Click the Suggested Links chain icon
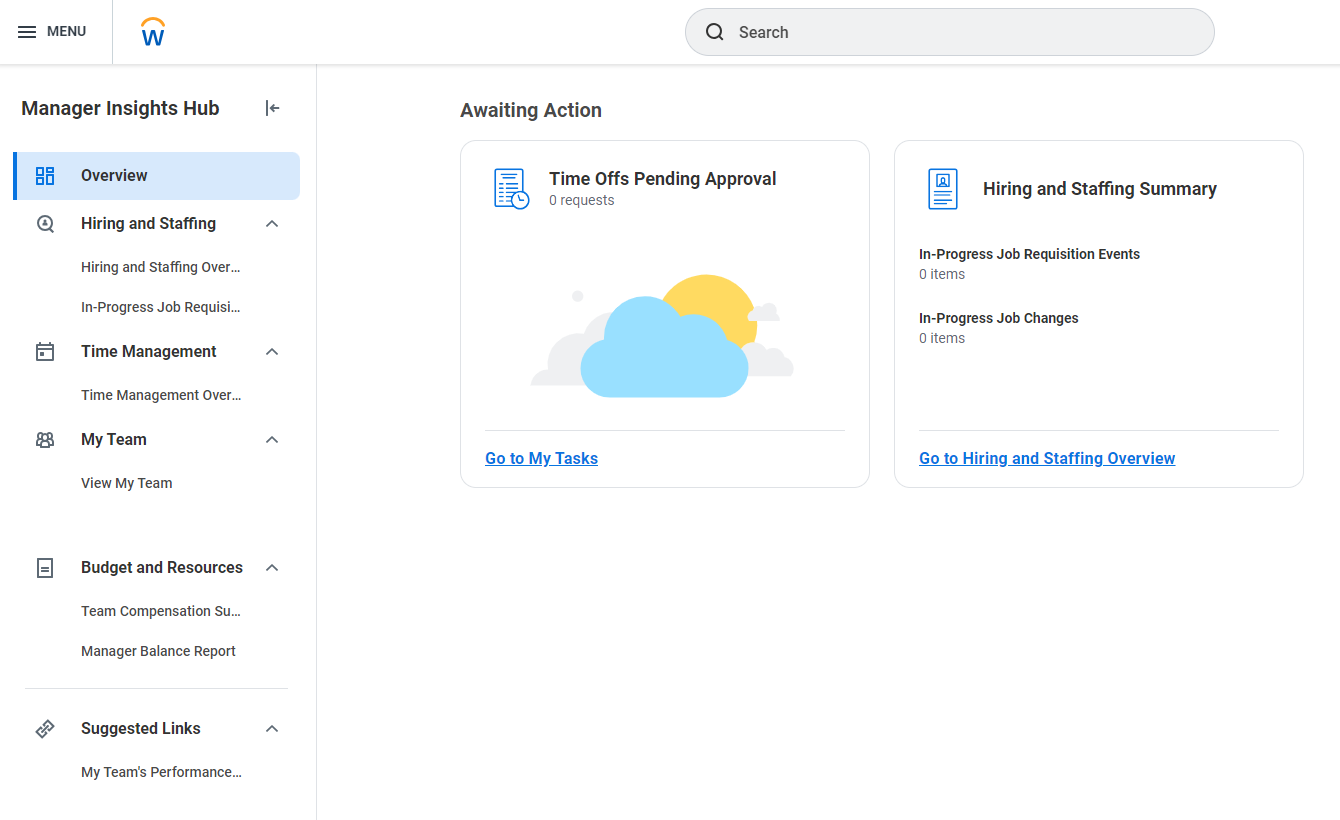The height and width of the screenshot is (820, 1340). pyautogui.click(x=44, y=728)
